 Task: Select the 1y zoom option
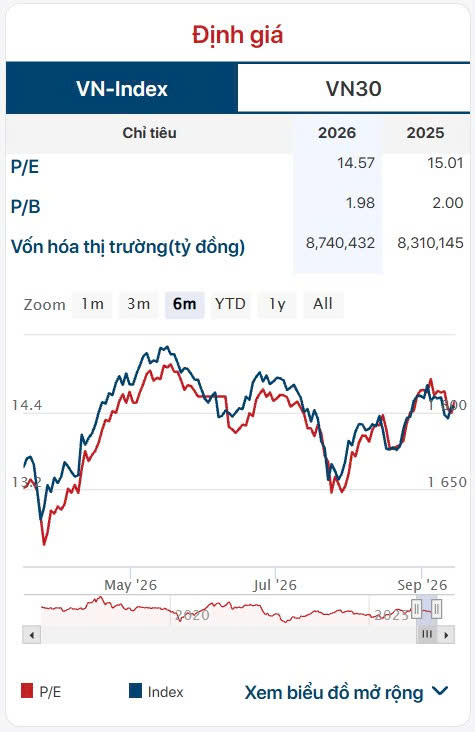coord(276,304)
